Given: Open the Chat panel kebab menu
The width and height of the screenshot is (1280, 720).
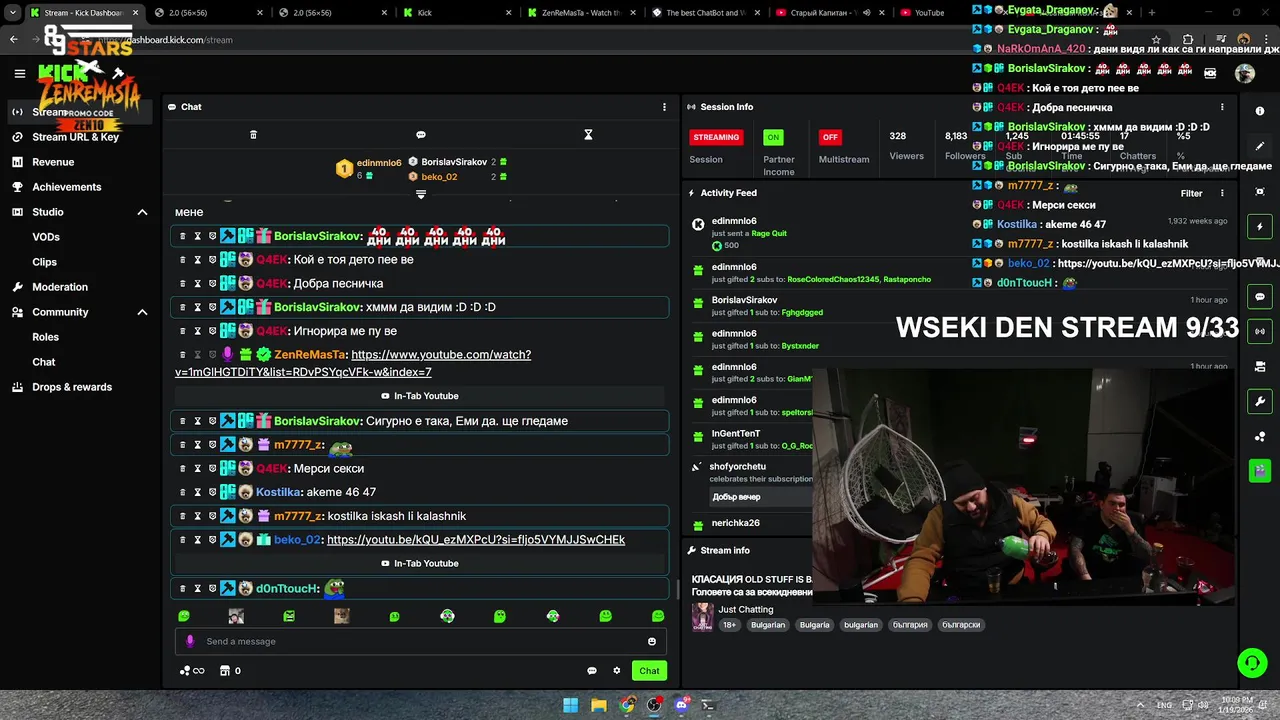Looking at the screenshot, I should pos(664,107).
